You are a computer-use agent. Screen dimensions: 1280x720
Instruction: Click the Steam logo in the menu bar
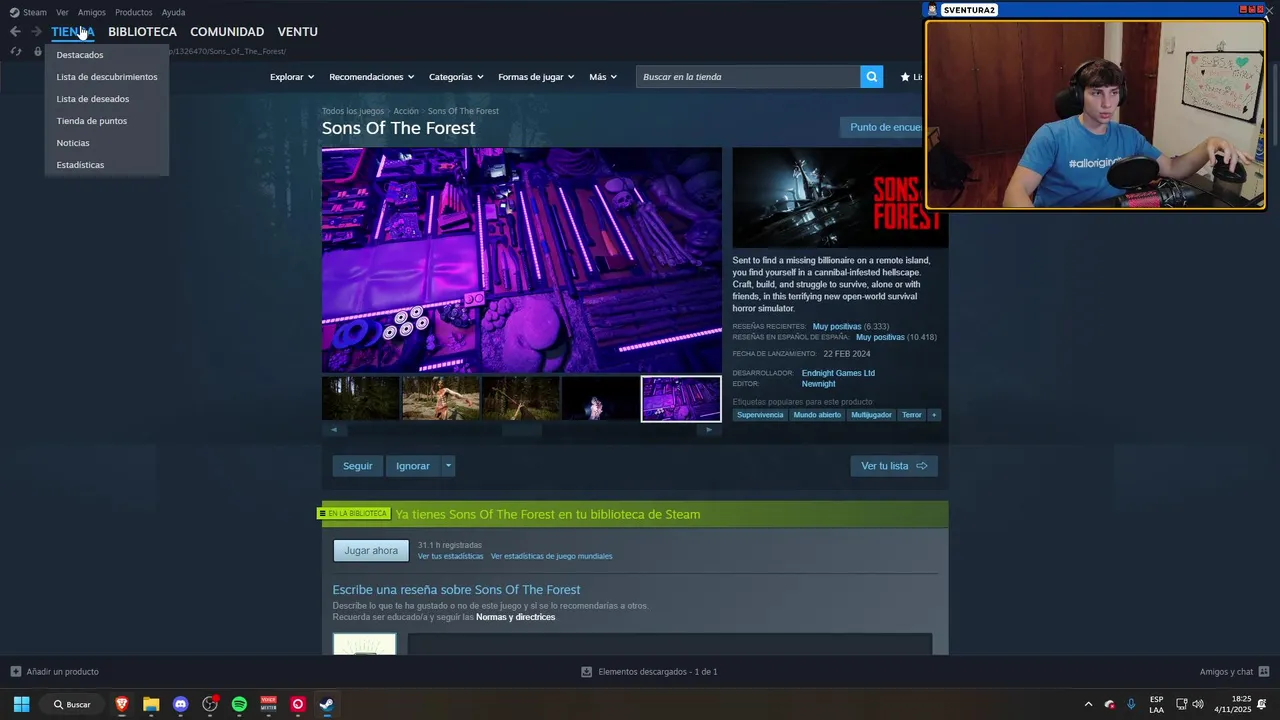[x=14, y=12]
